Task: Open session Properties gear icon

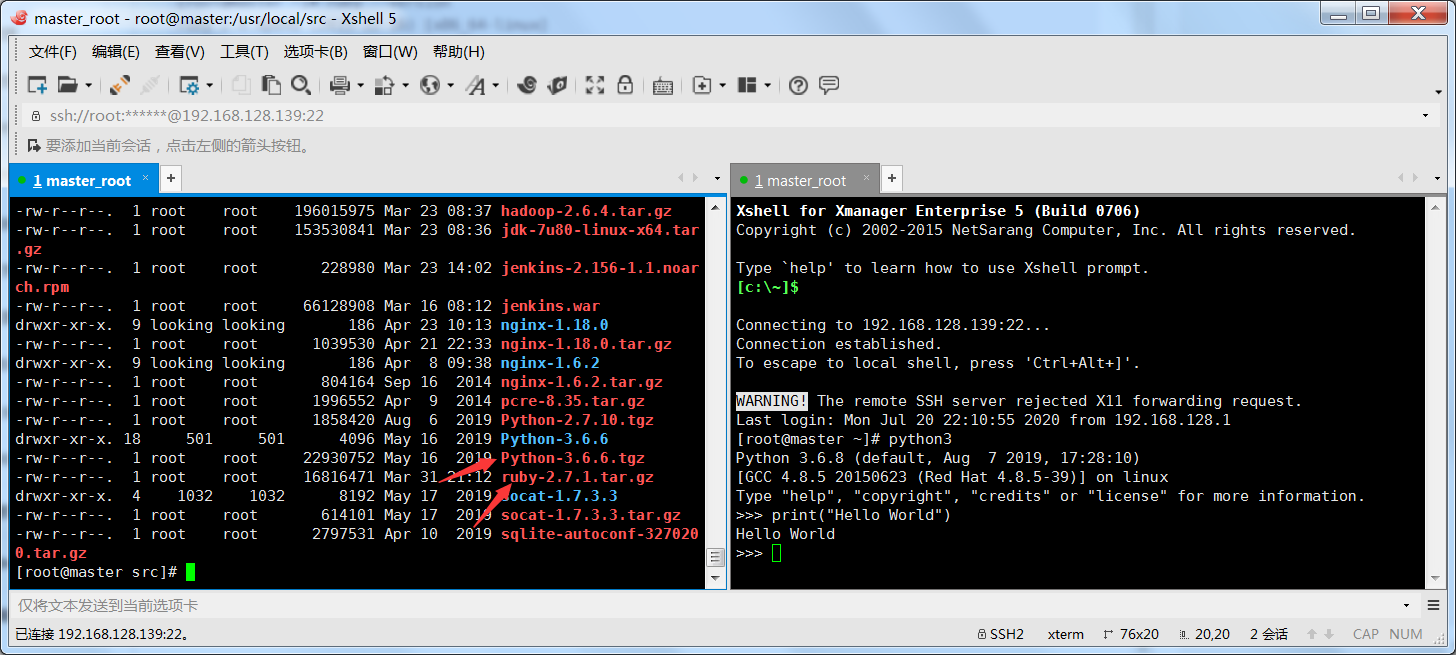Action: point(190,85)
